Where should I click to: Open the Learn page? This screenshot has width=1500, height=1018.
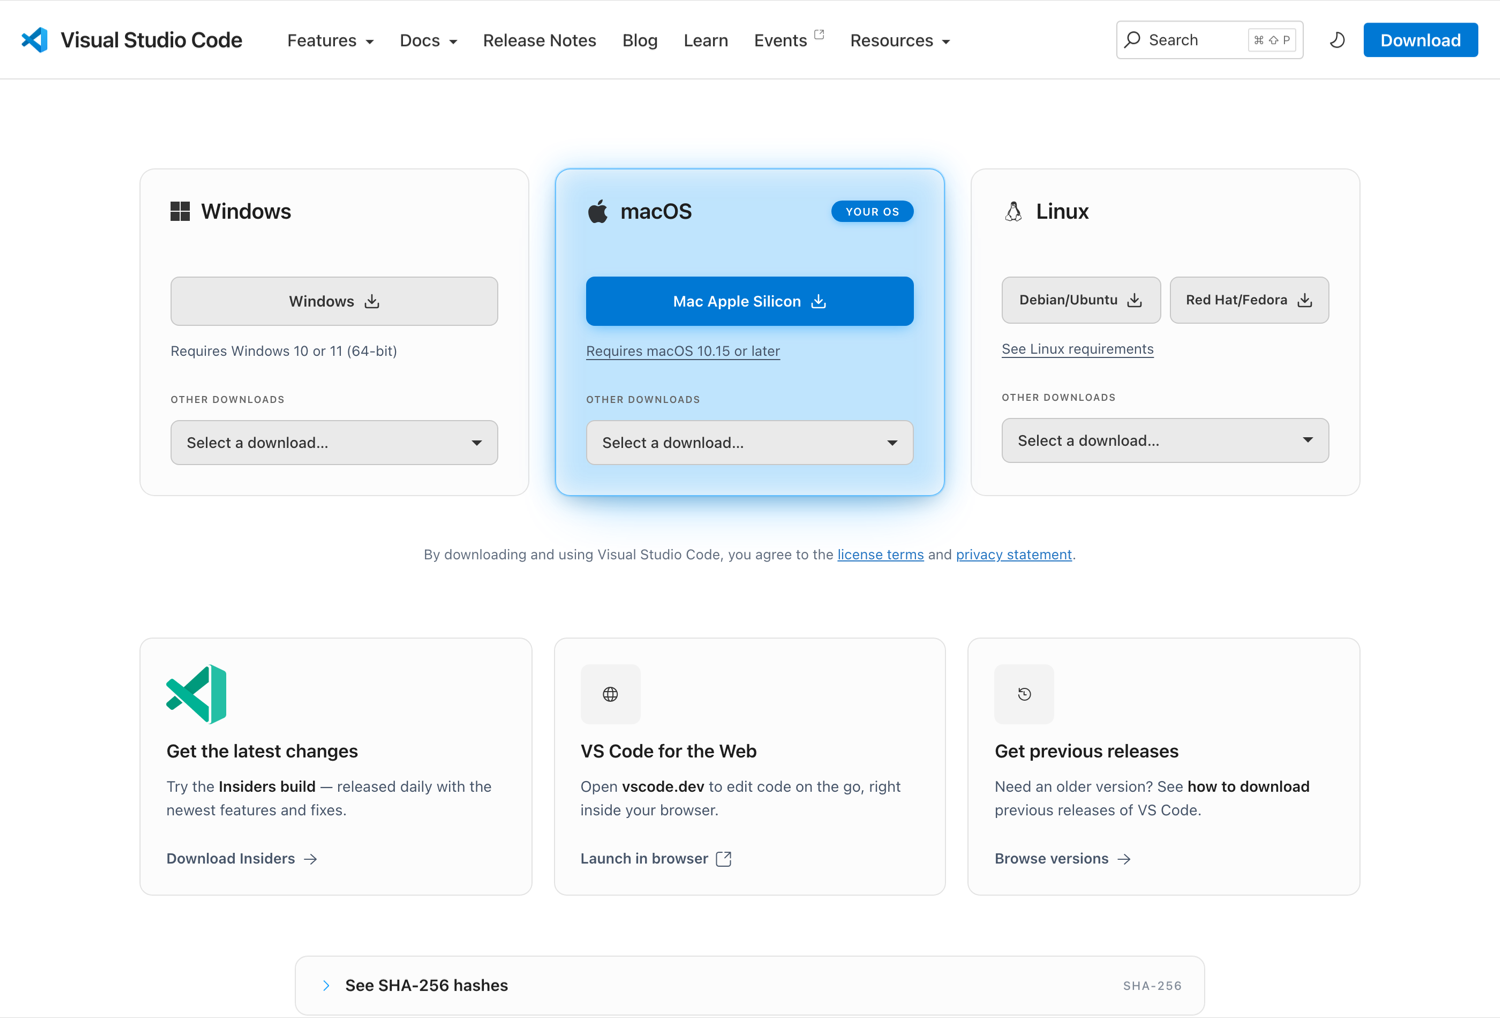click(706, 40)
